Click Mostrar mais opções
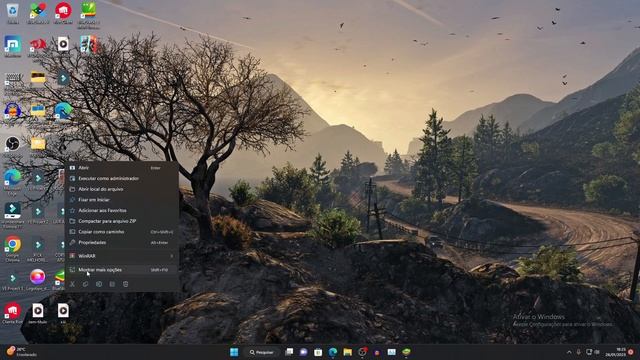 tap(121, 270)
